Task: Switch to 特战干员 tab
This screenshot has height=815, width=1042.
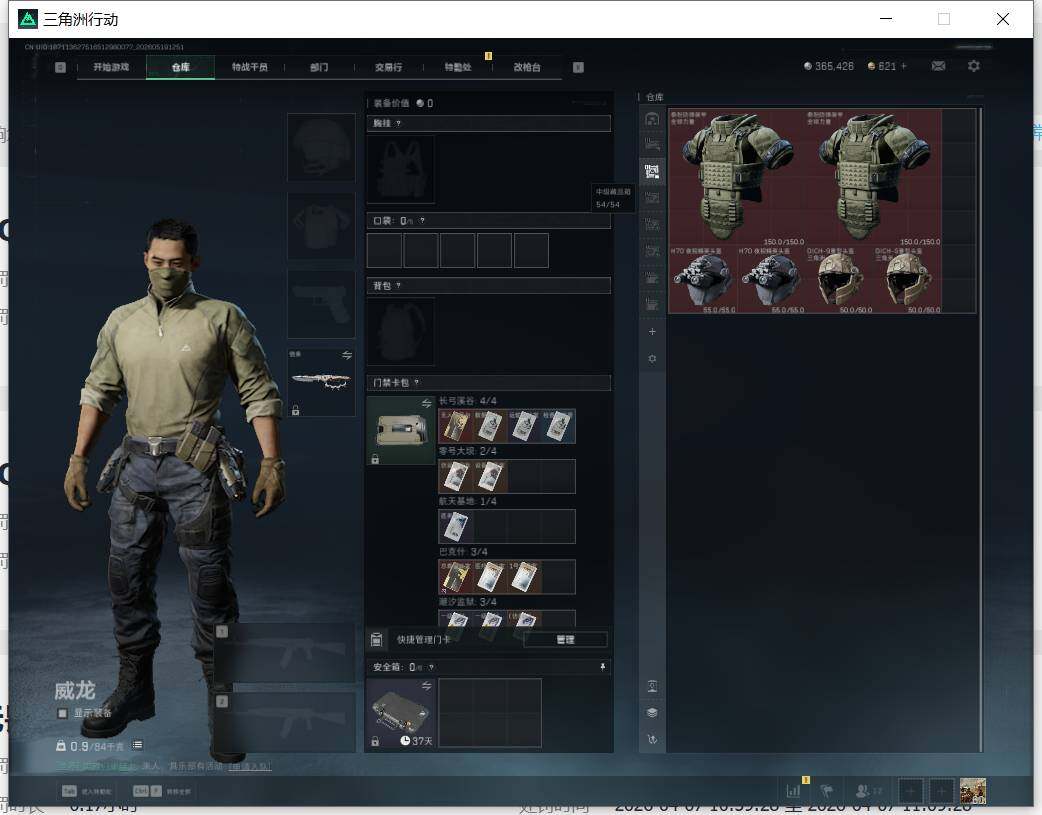Action: pyautogui.click(x=249, y=67)
